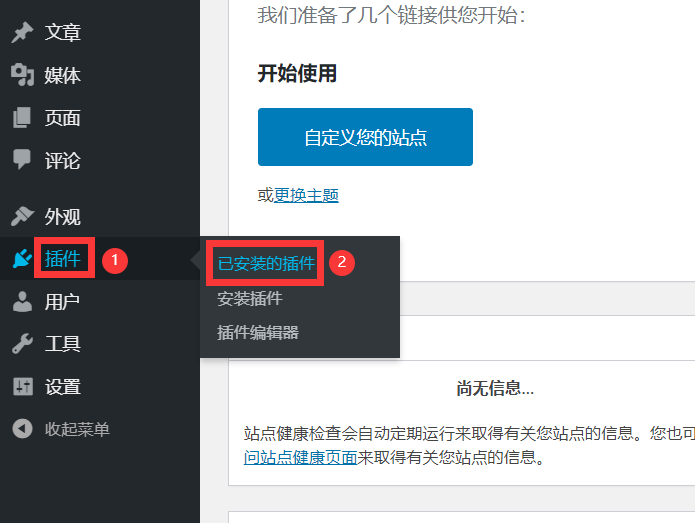Viewport: 695px width, 523px height.
Task: Click the pushpin icon beside 文章
Action: tap(22, 32)
